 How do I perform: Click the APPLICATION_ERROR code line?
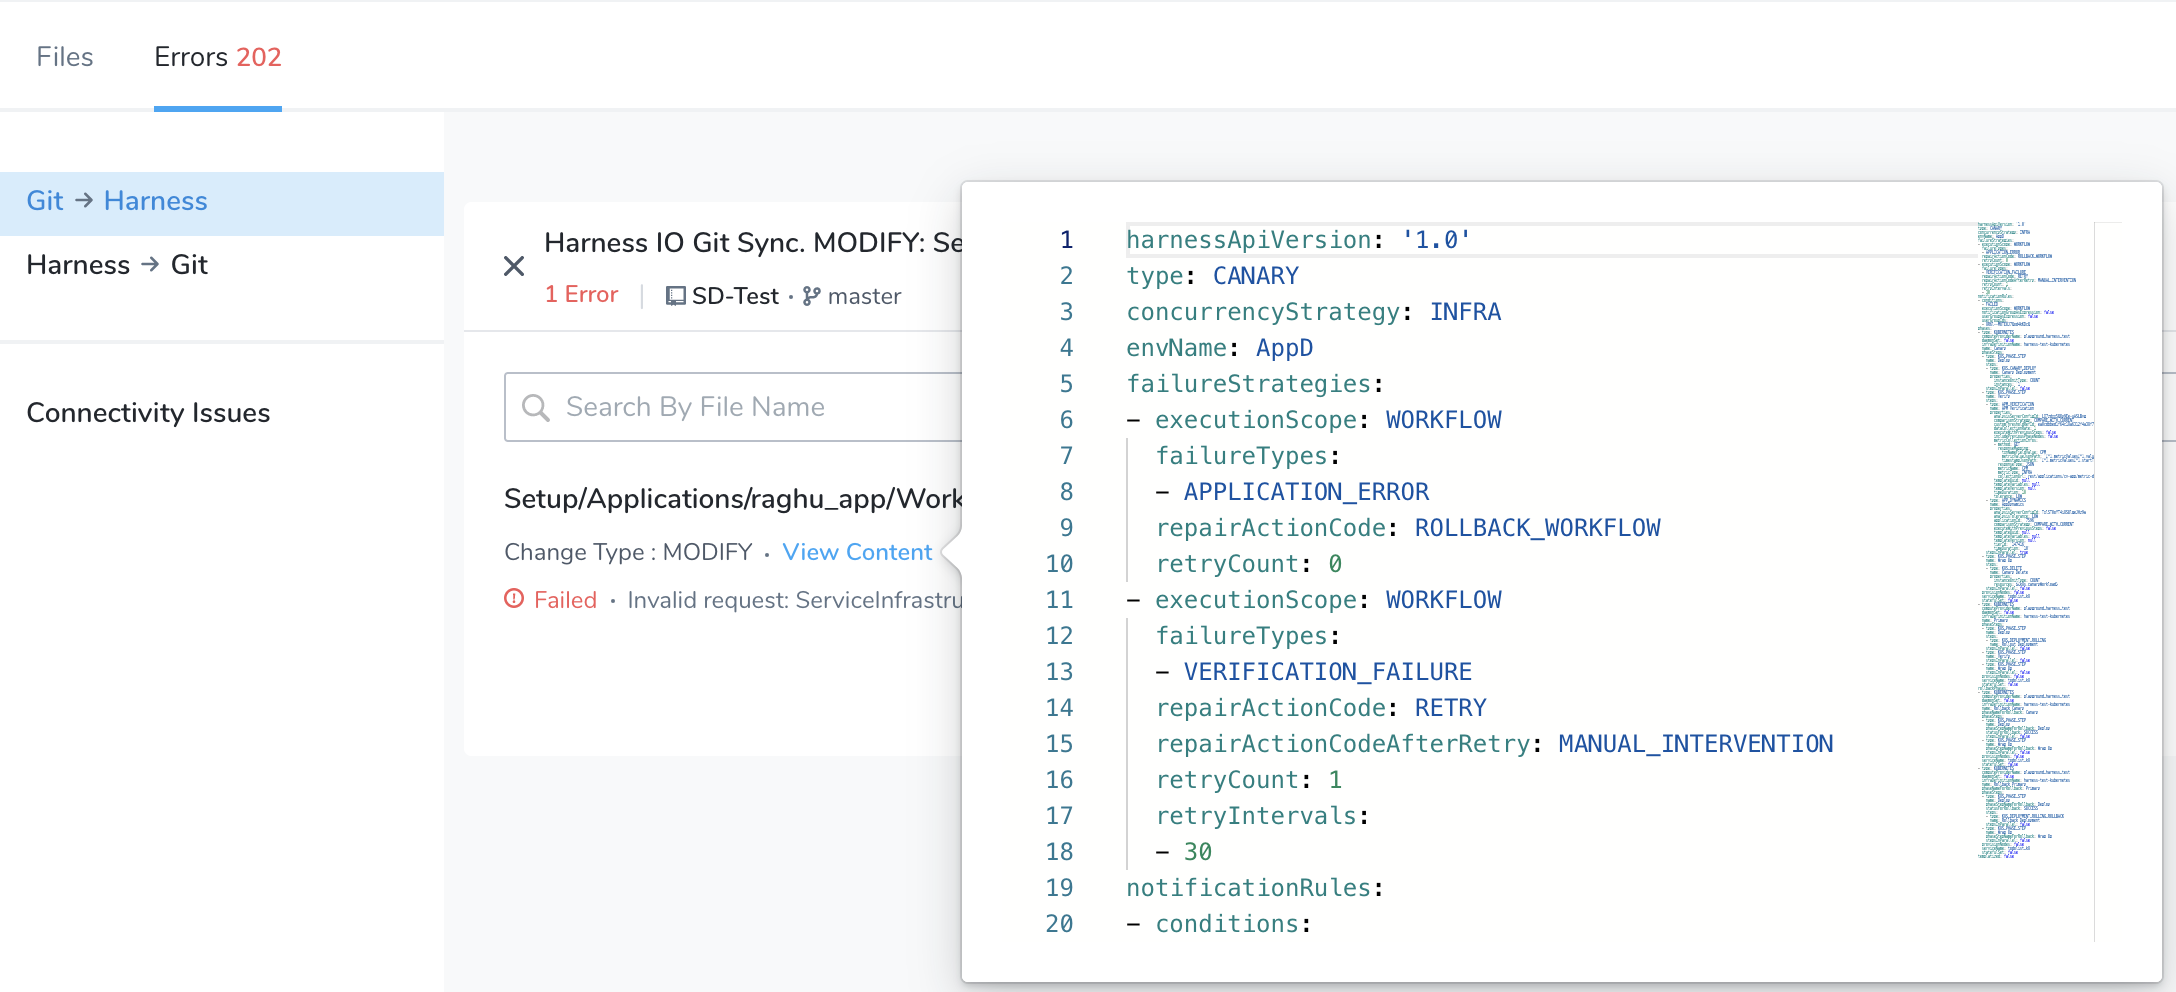coord(1292,492)
